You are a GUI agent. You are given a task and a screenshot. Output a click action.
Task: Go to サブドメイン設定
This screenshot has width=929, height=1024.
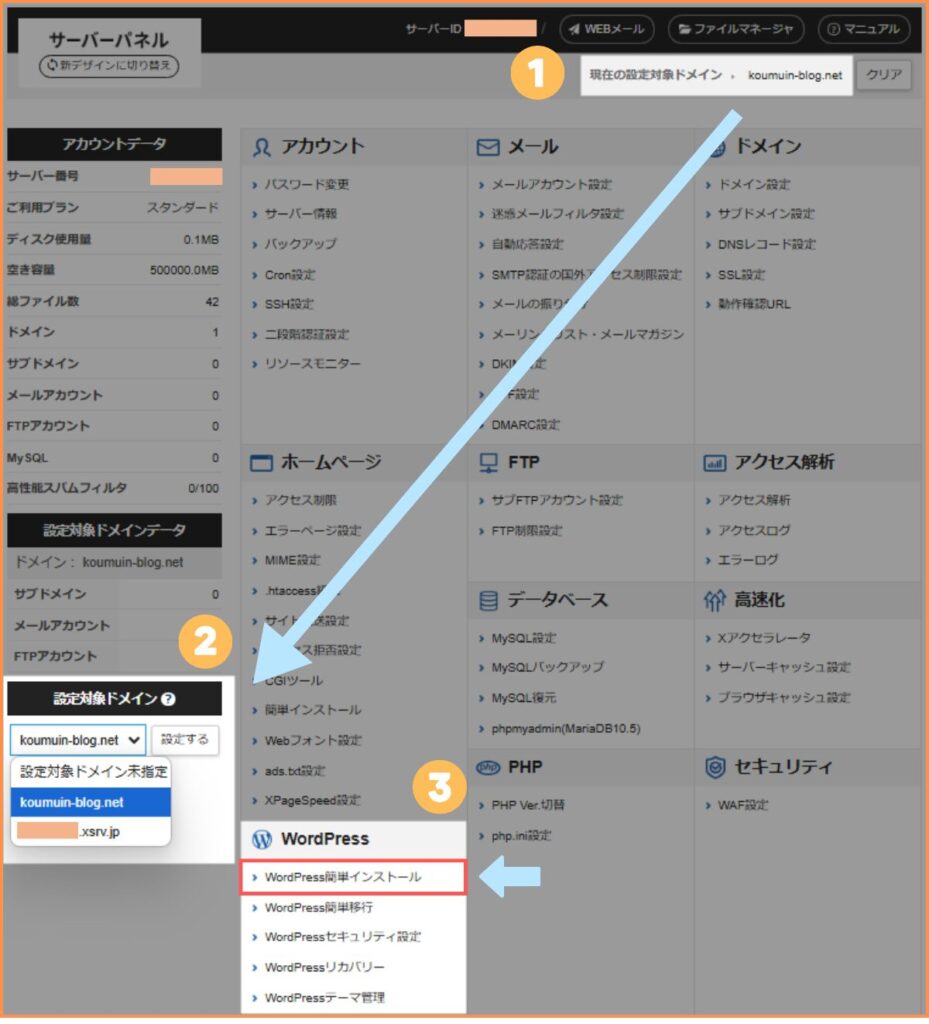(766, 214)
